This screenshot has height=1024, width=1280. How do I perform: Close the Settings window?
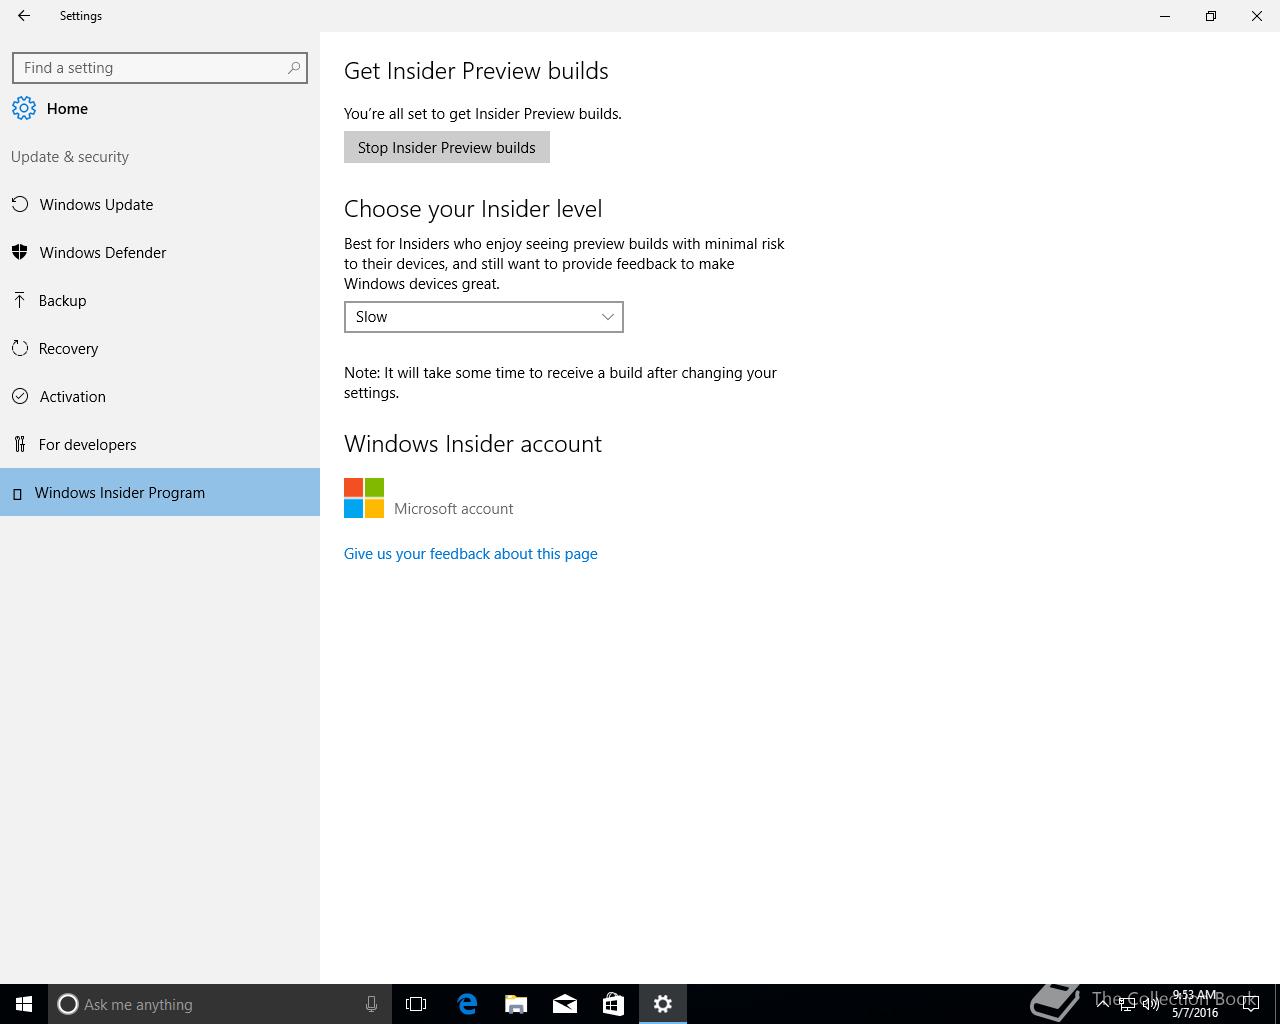1257,16
